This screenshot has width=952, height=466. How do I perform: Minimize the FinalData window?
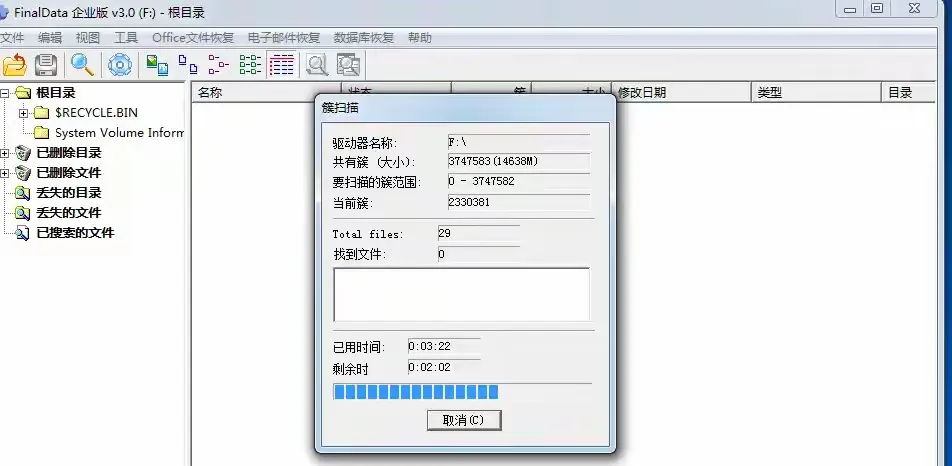tap(850, 9)
